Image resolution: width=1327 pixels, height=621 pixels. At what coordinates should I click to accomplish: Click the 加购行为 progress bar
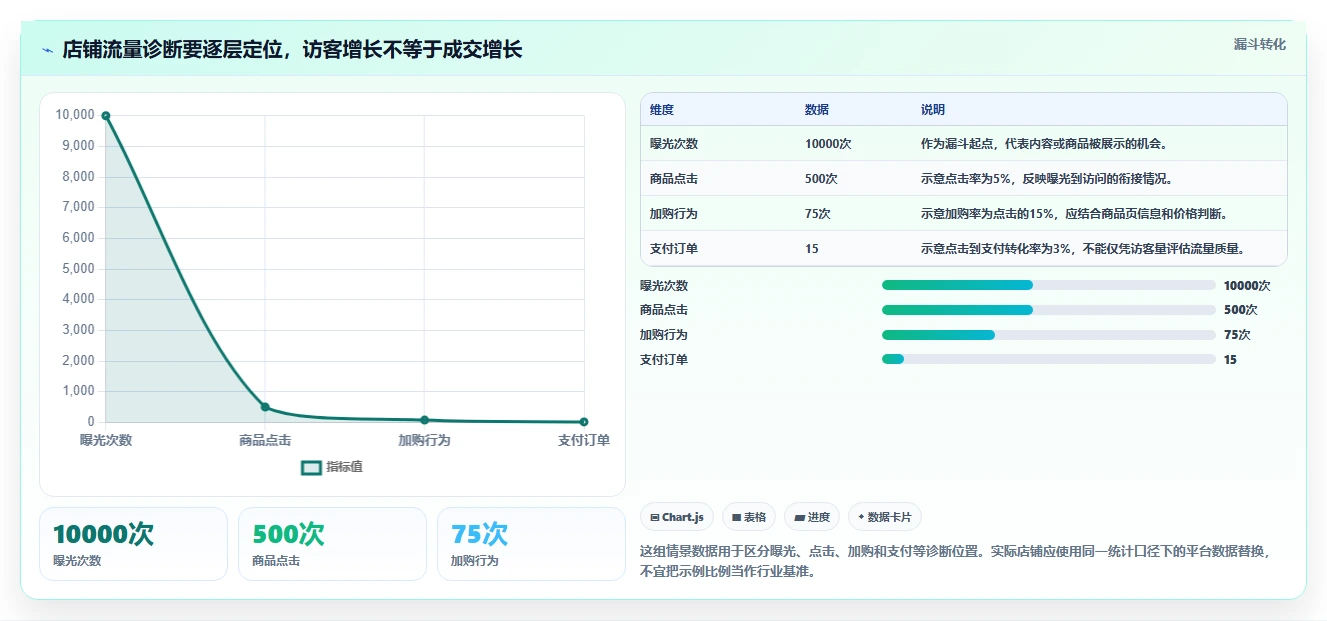1048,335
